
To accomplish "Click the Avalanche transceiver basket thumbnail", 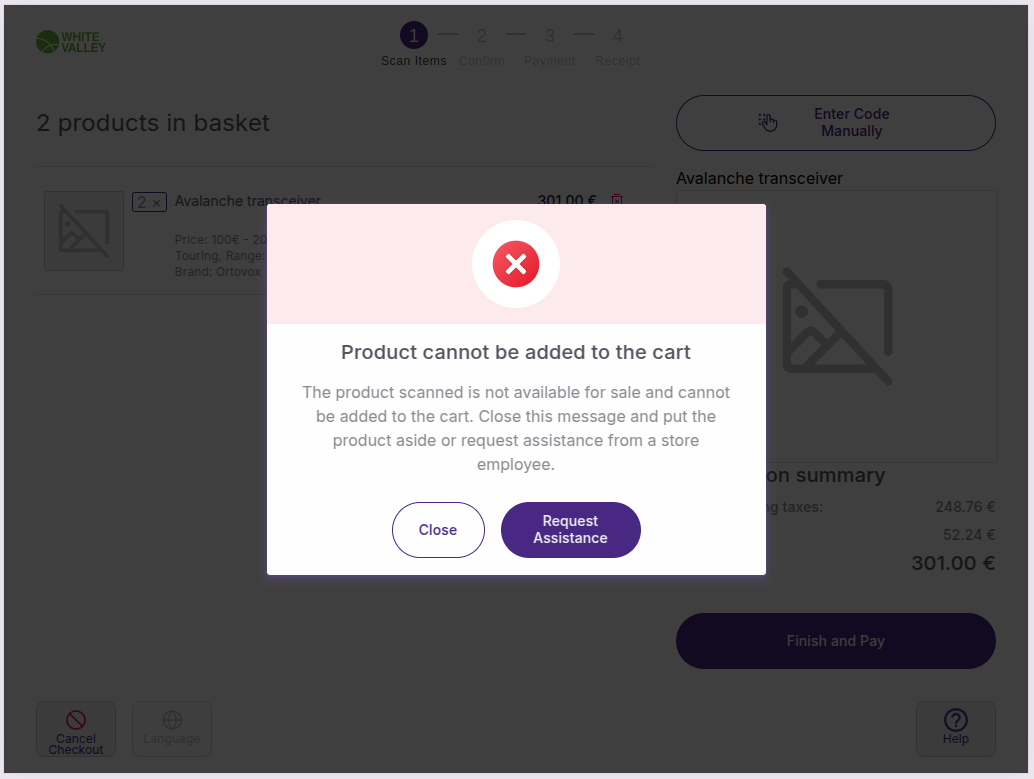I will tap(84, 231).
